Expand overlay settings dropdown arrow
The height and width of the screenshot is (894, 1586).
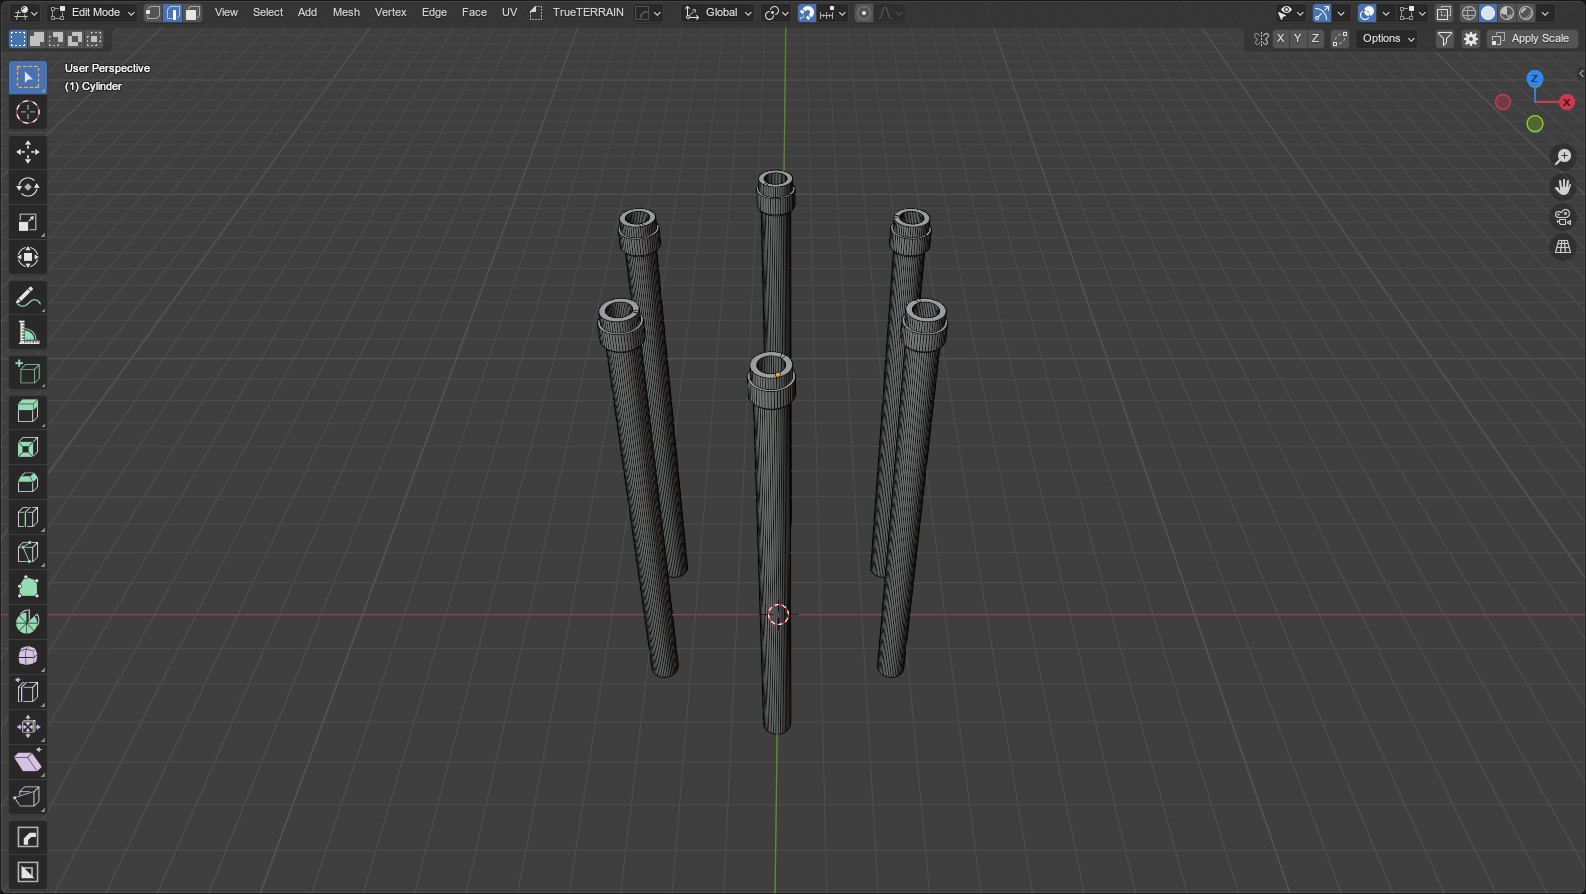pyautogui.click(x=1386, y=13)
